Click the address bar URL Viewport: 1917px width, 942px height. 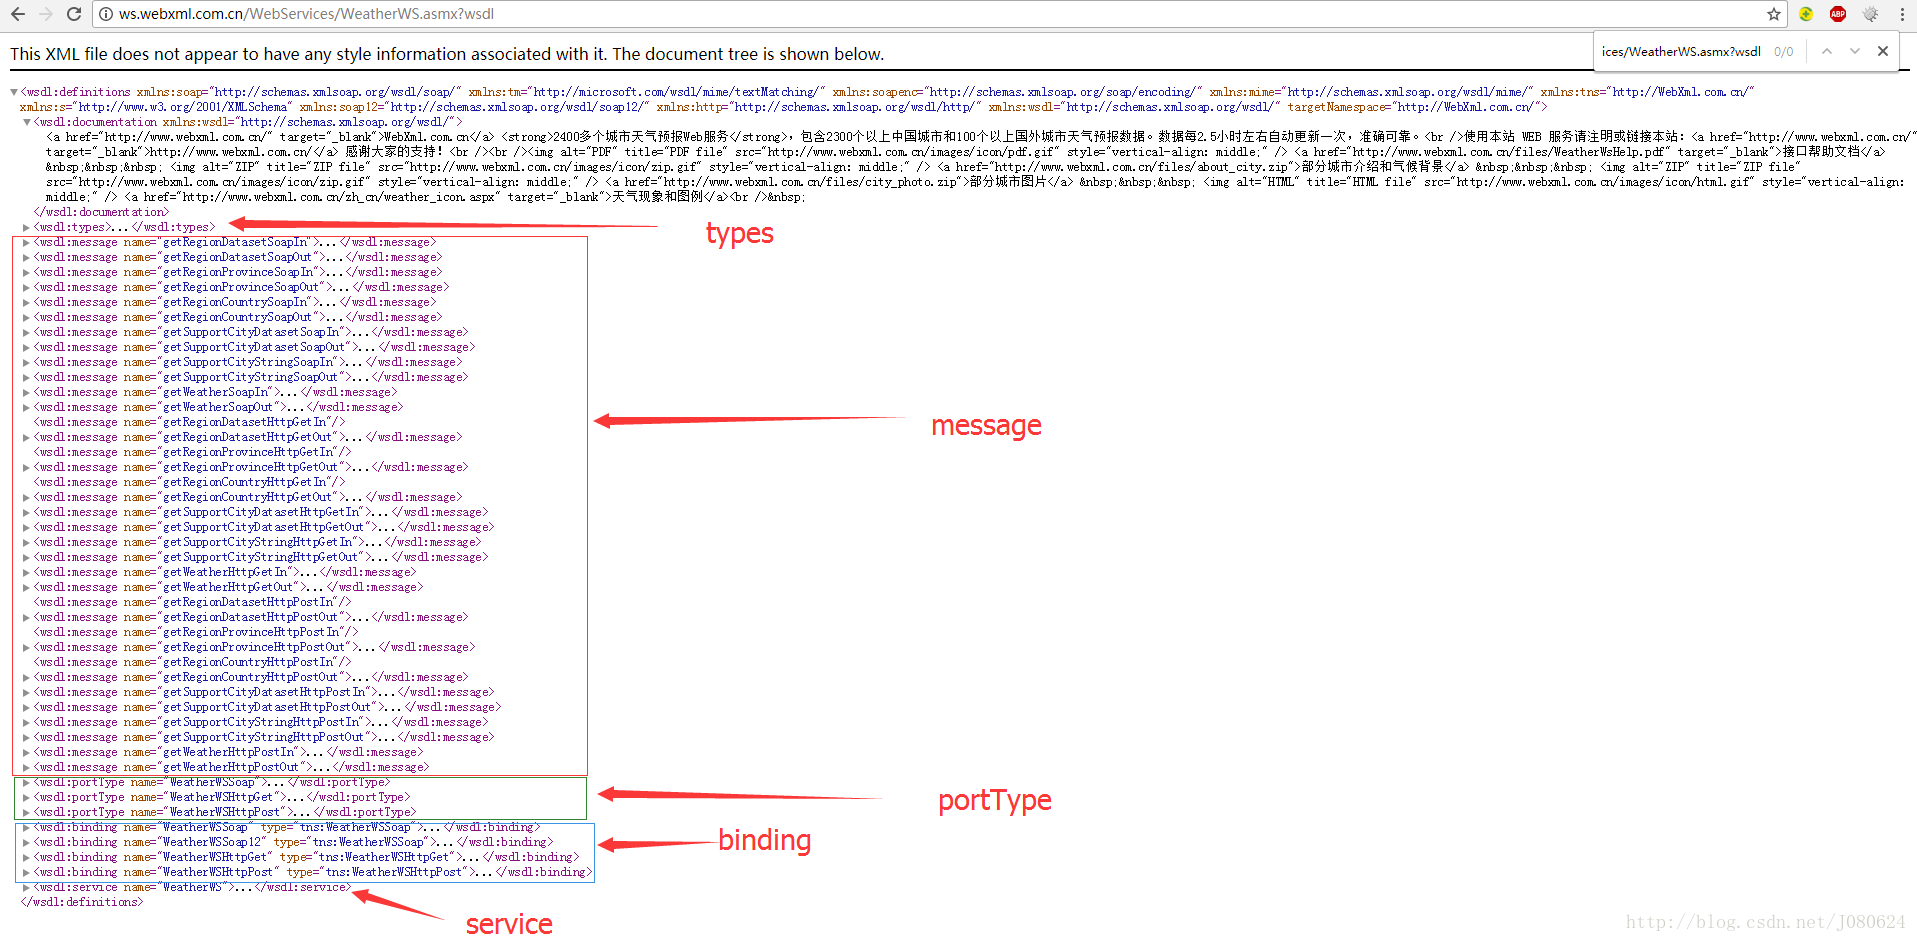coord(306,14)
